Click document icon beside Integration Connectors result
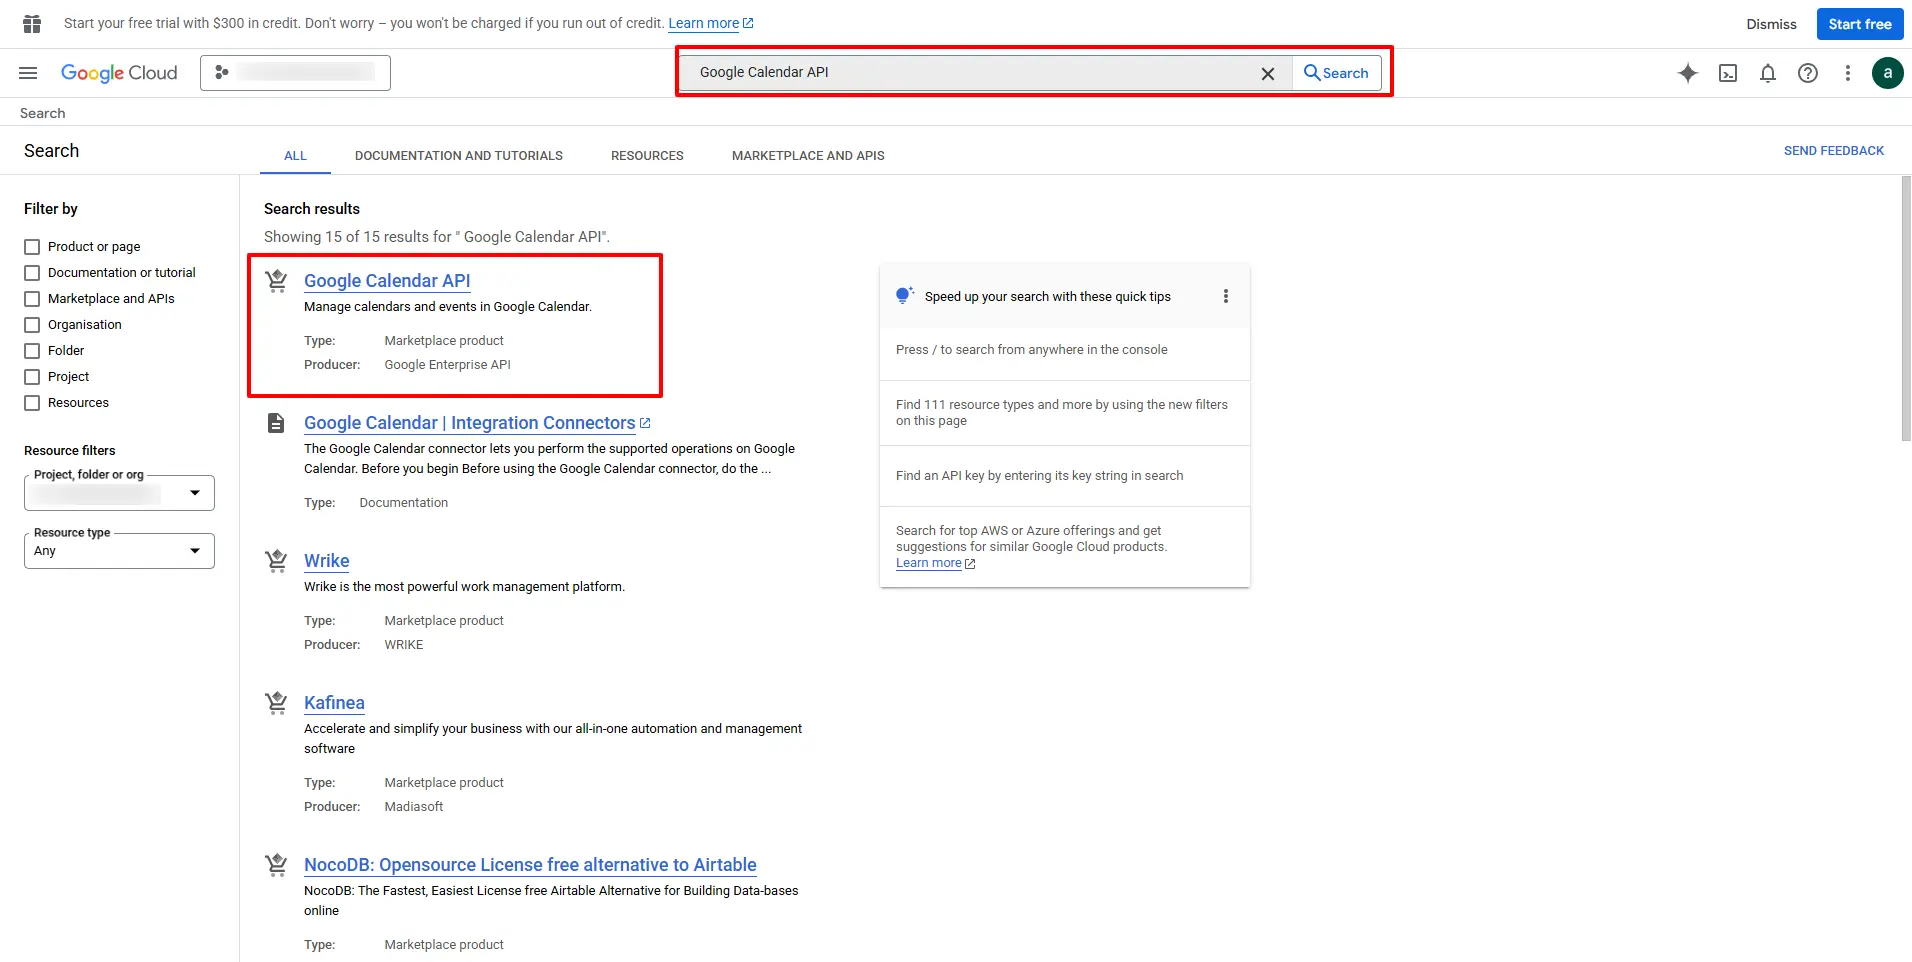Viewport: 1912px width, 962px height. [277, 423]
